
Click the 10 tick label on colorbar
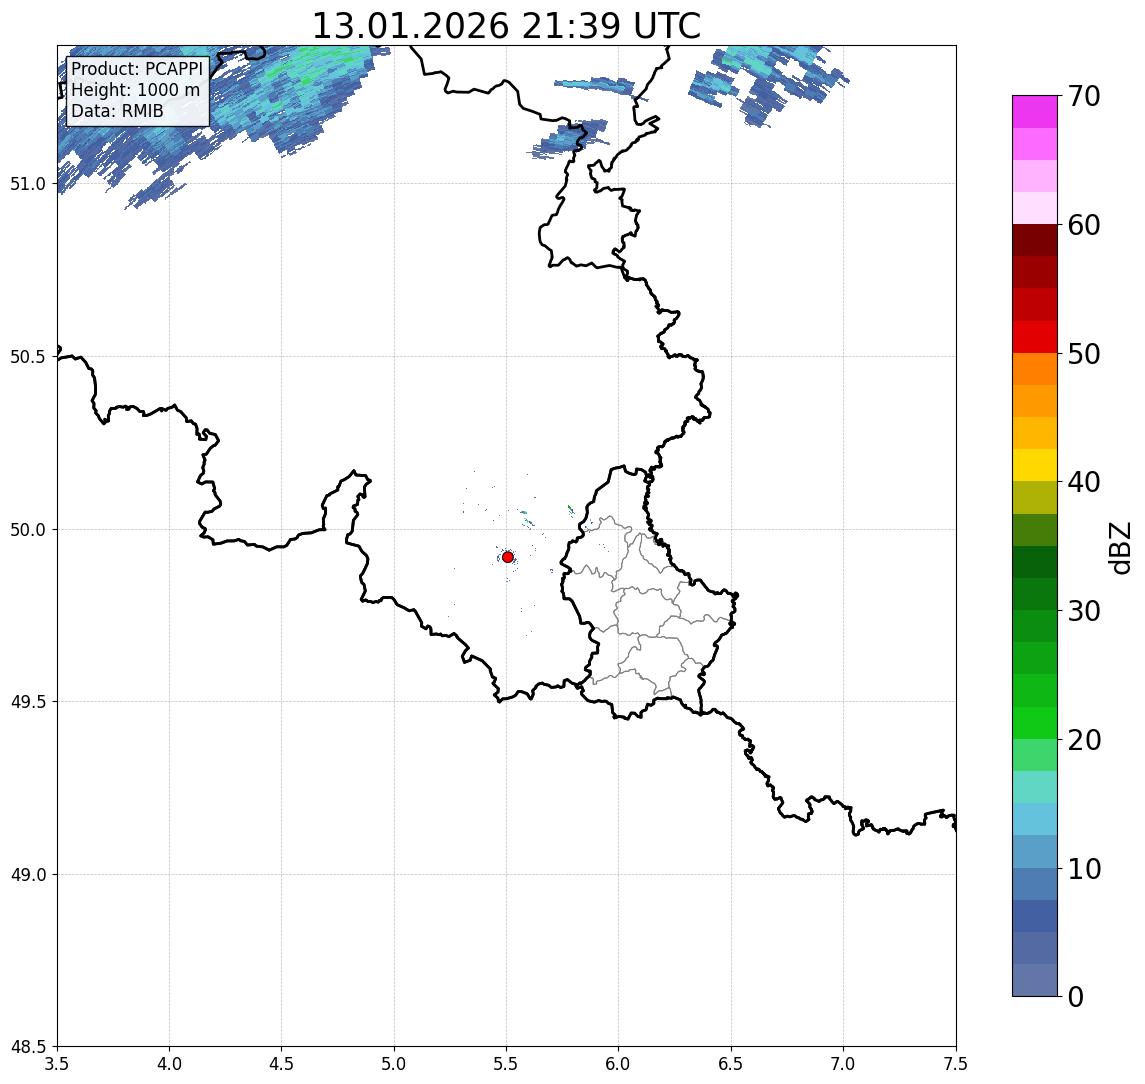(x=1084, y=868)
